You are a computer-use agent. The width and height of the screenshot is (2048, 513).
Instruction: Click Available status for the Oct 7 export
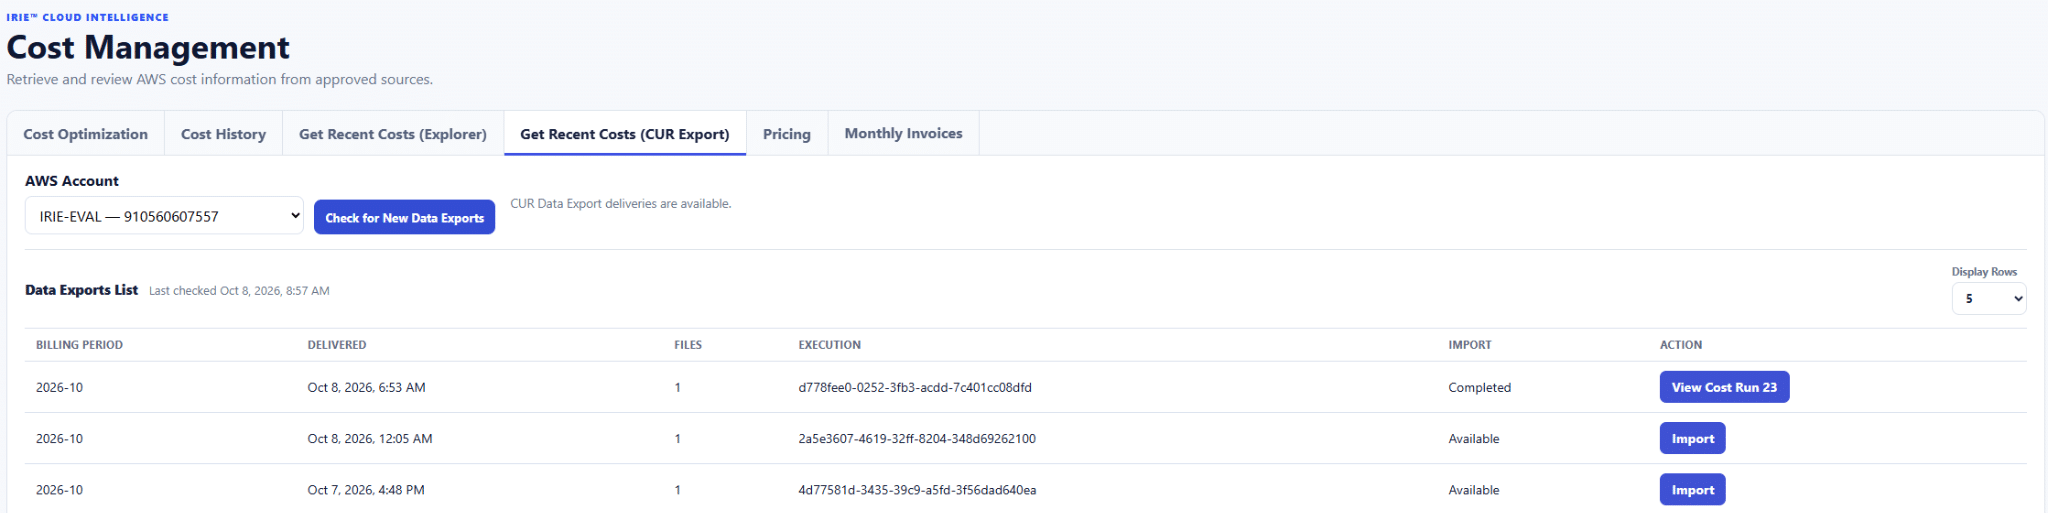coord(1474,490)
